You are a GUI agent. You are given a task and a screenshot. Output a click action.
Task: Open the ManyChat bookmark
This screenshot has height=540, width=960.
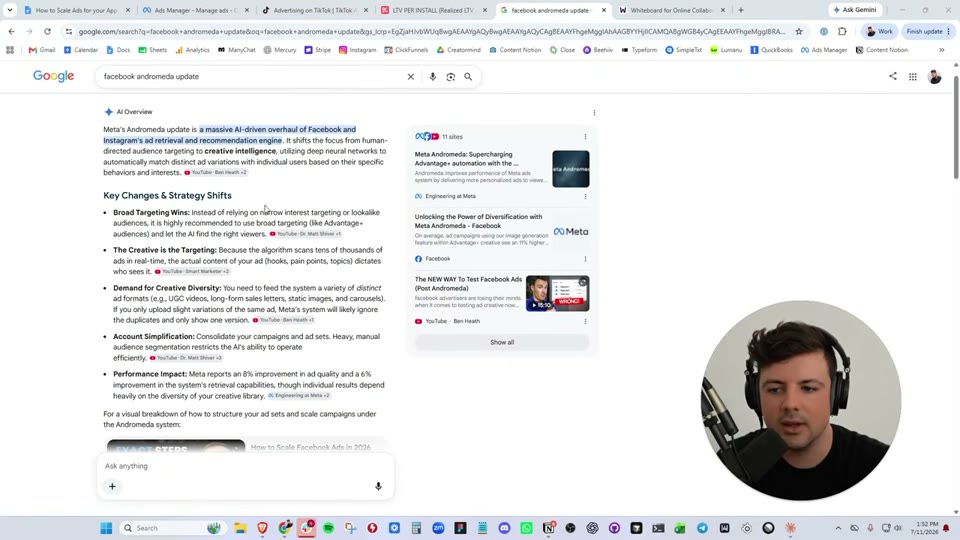click(236, 50)
